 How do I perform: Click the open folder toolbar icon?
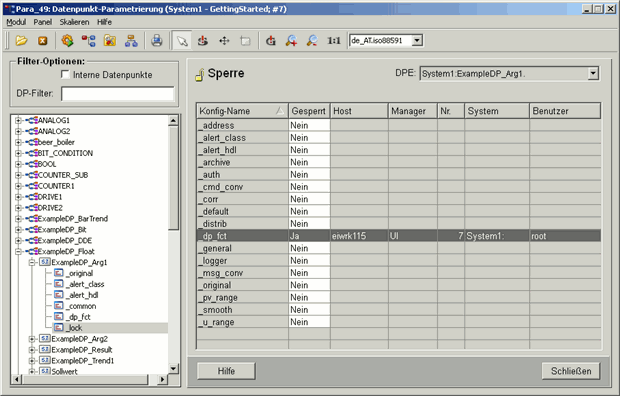pos(21,40)
